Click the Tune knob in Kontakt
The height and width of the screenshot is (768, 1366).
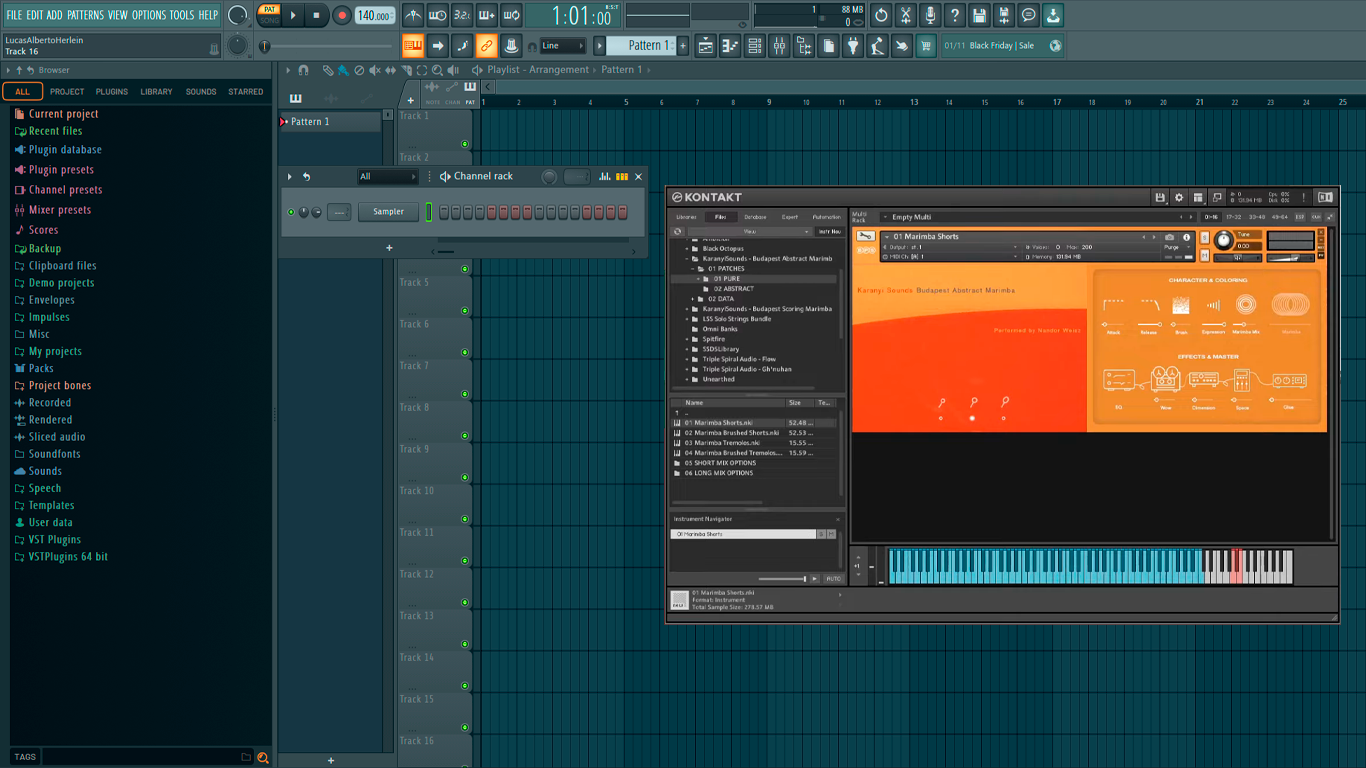[1224, 242]
